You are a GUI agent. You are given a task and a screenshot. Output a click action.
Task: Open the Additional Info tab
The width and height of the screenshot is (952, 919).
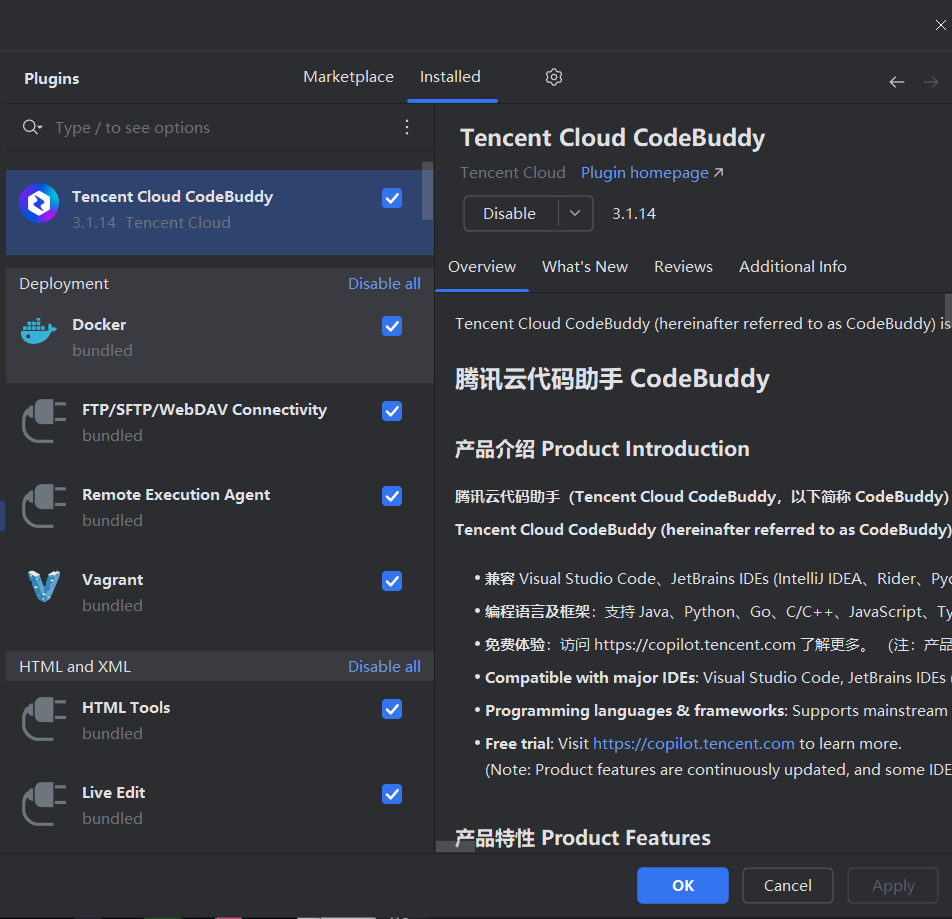click(x=792, y=266)
